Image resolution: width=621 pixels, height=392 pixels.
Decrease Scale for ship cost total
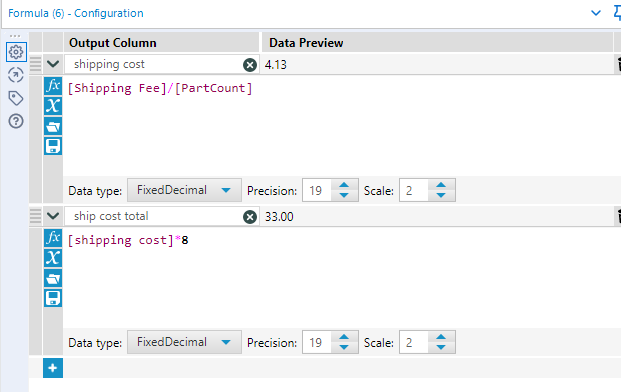[441, 347]
